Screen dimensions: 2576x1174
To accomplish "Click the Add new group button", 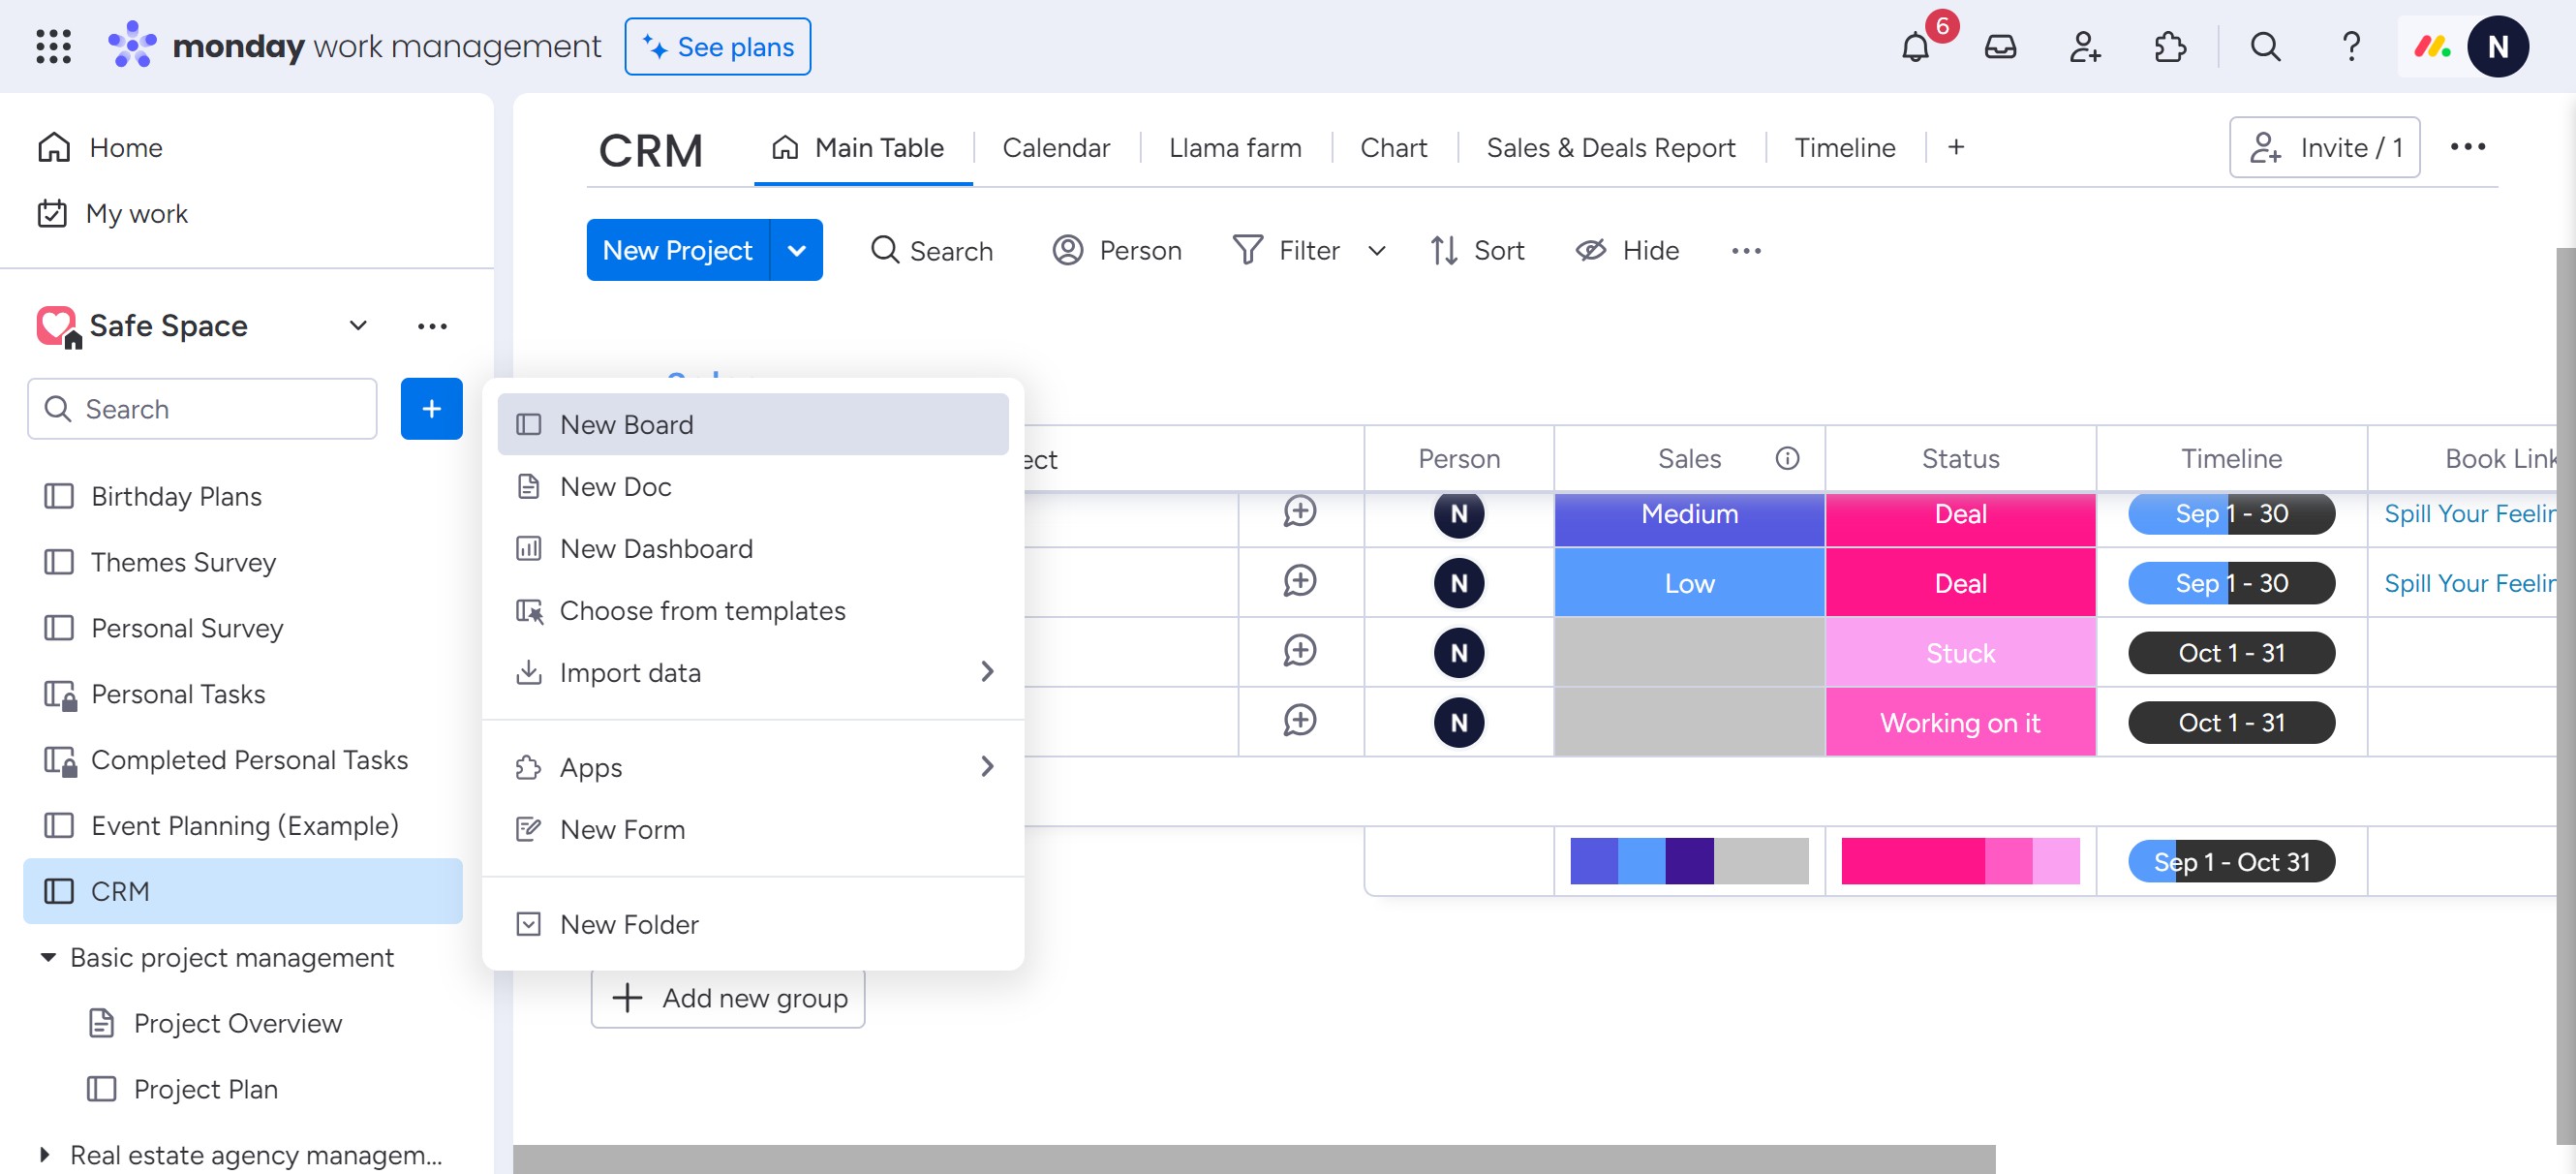I will 727,997.
